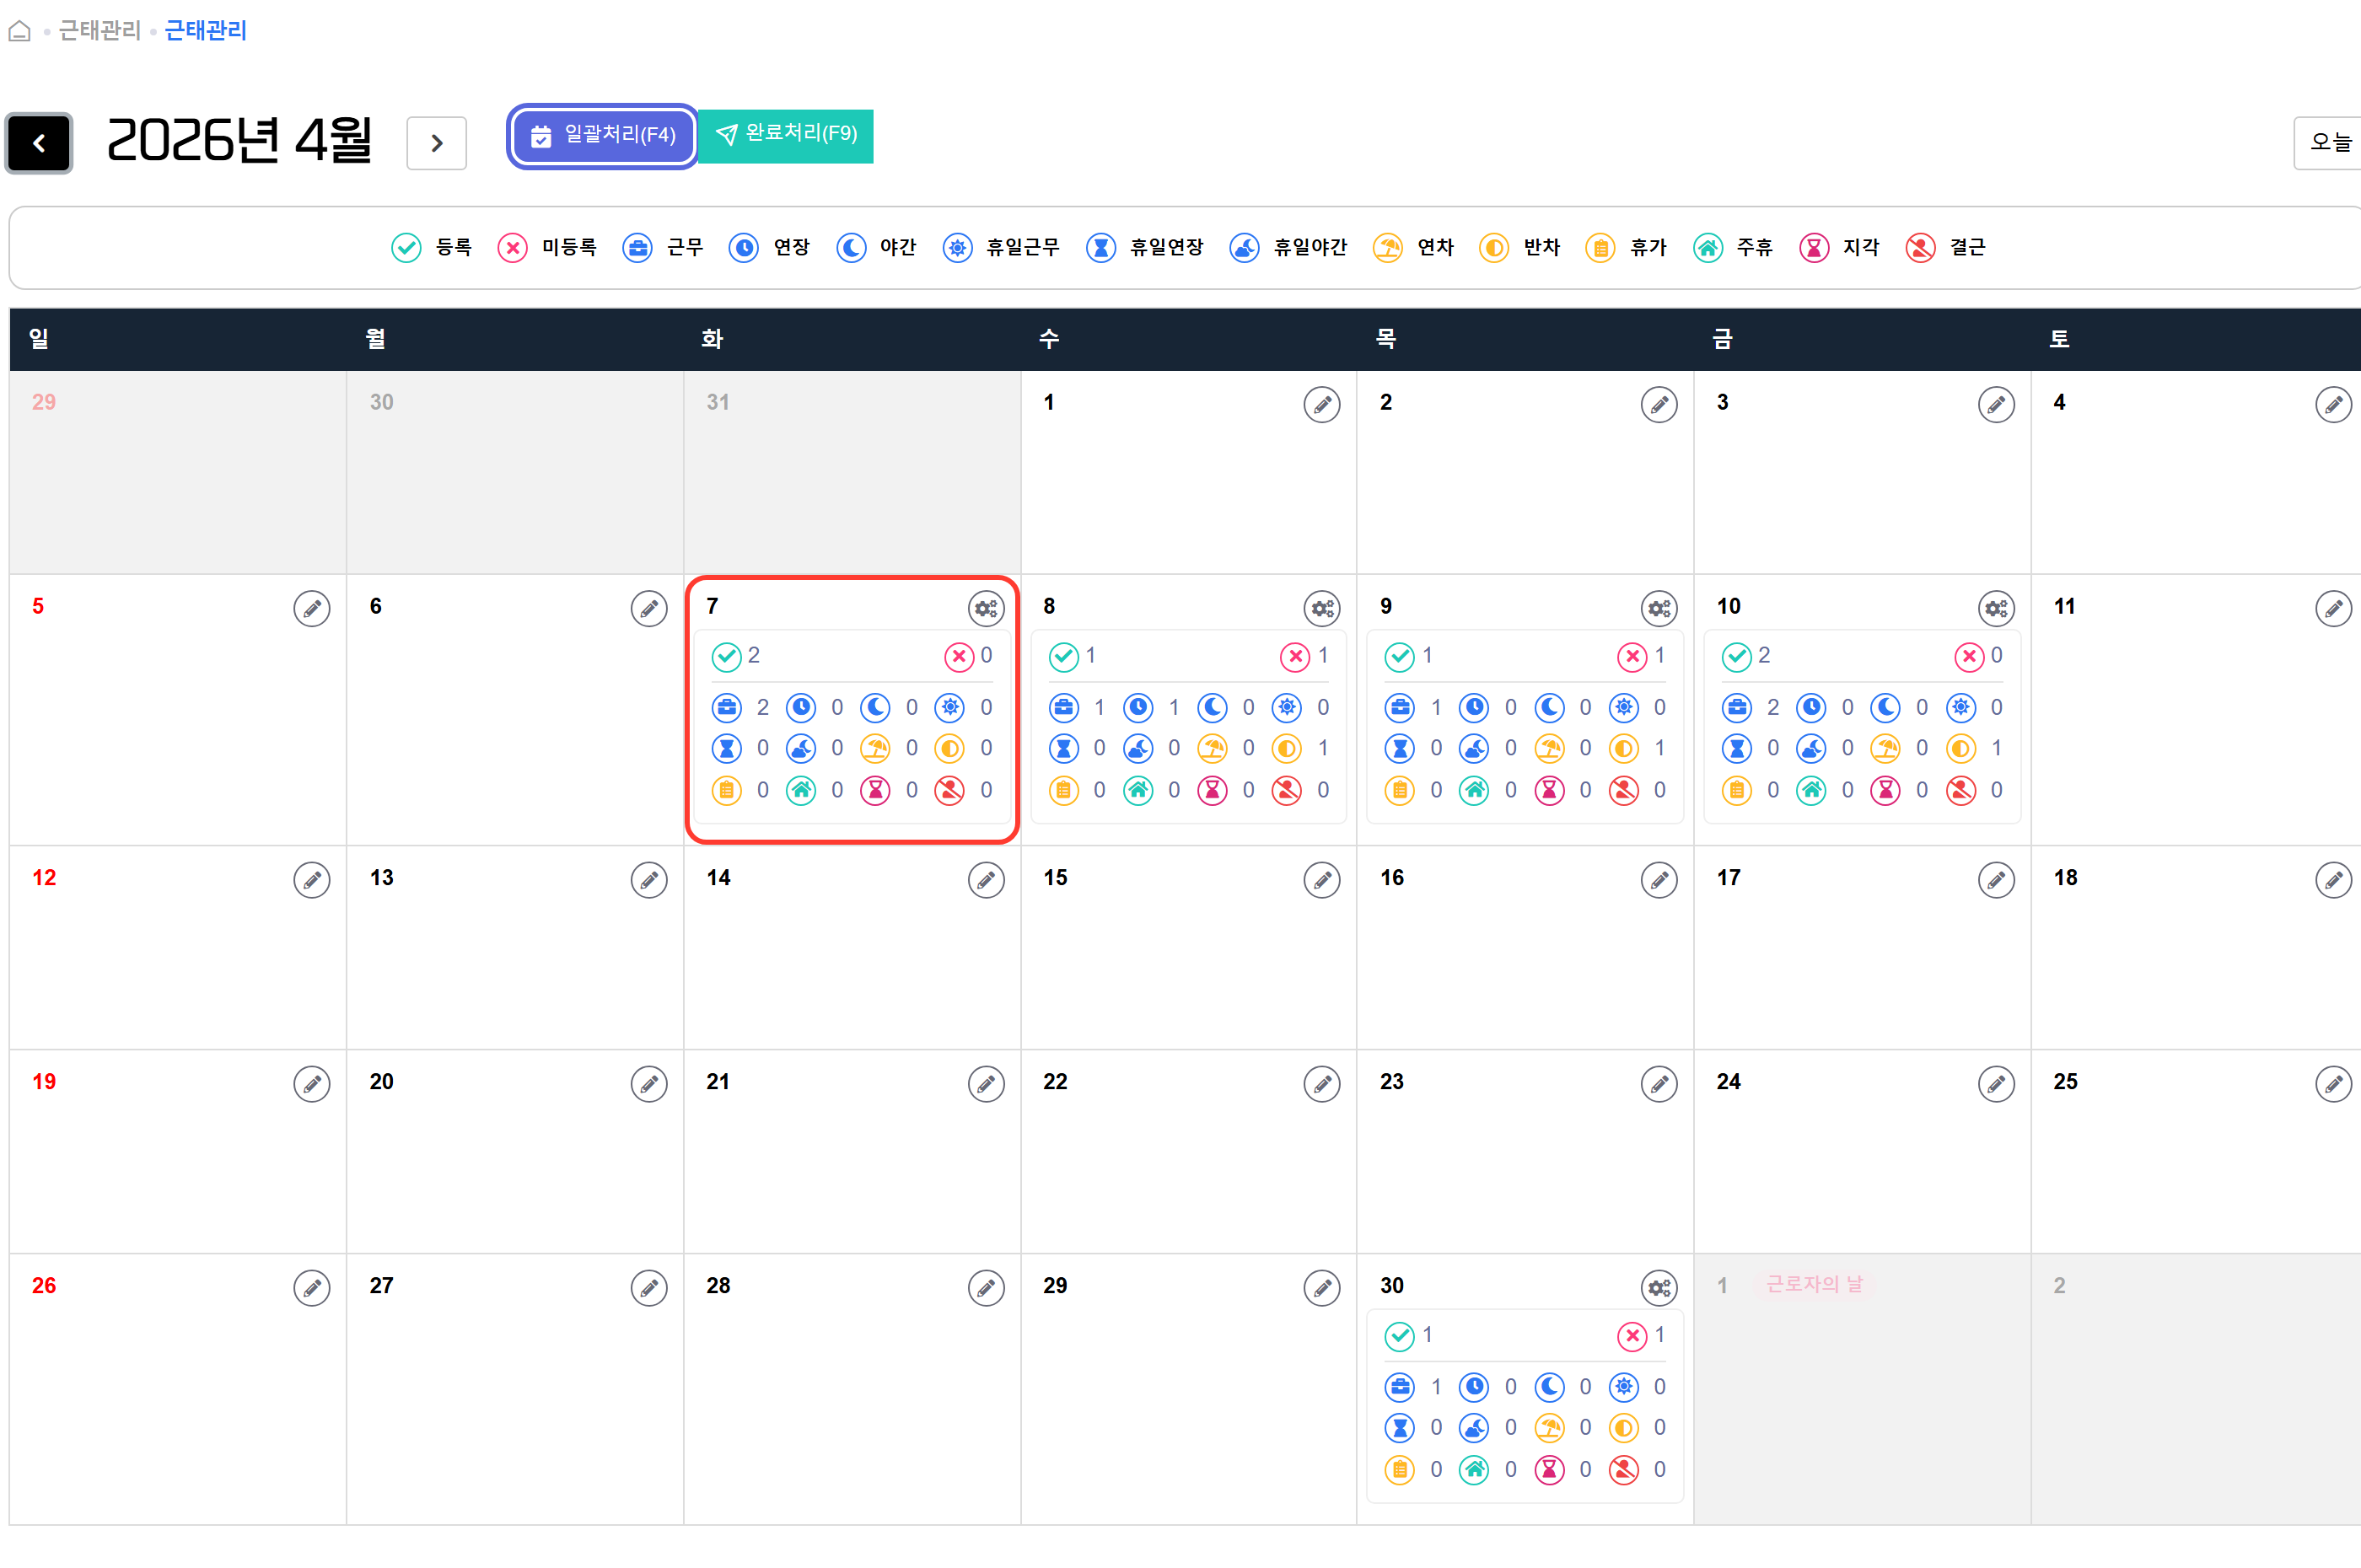The height and width of the screenshot is (1568, 2361).
Task: Click the 연장 clock icon in the legend
Action: point(744,248)
